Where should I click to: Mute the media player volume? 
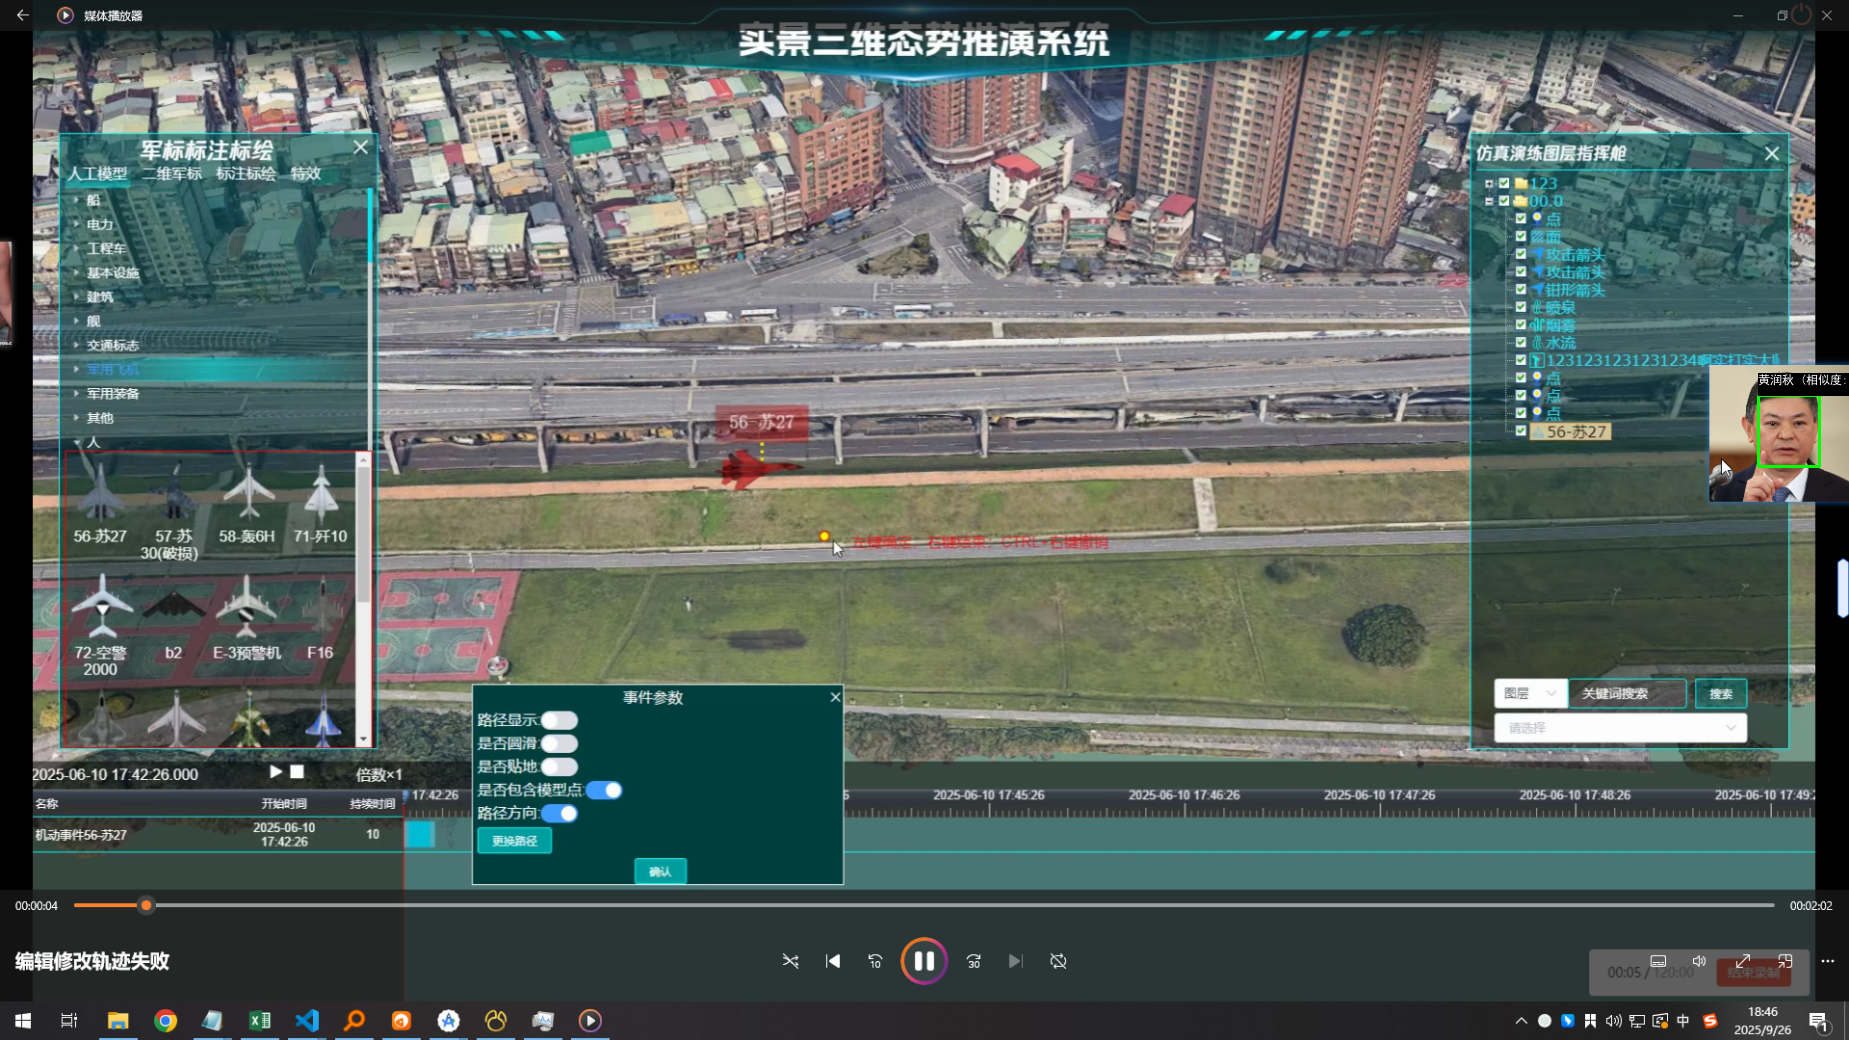point(1698,961)
